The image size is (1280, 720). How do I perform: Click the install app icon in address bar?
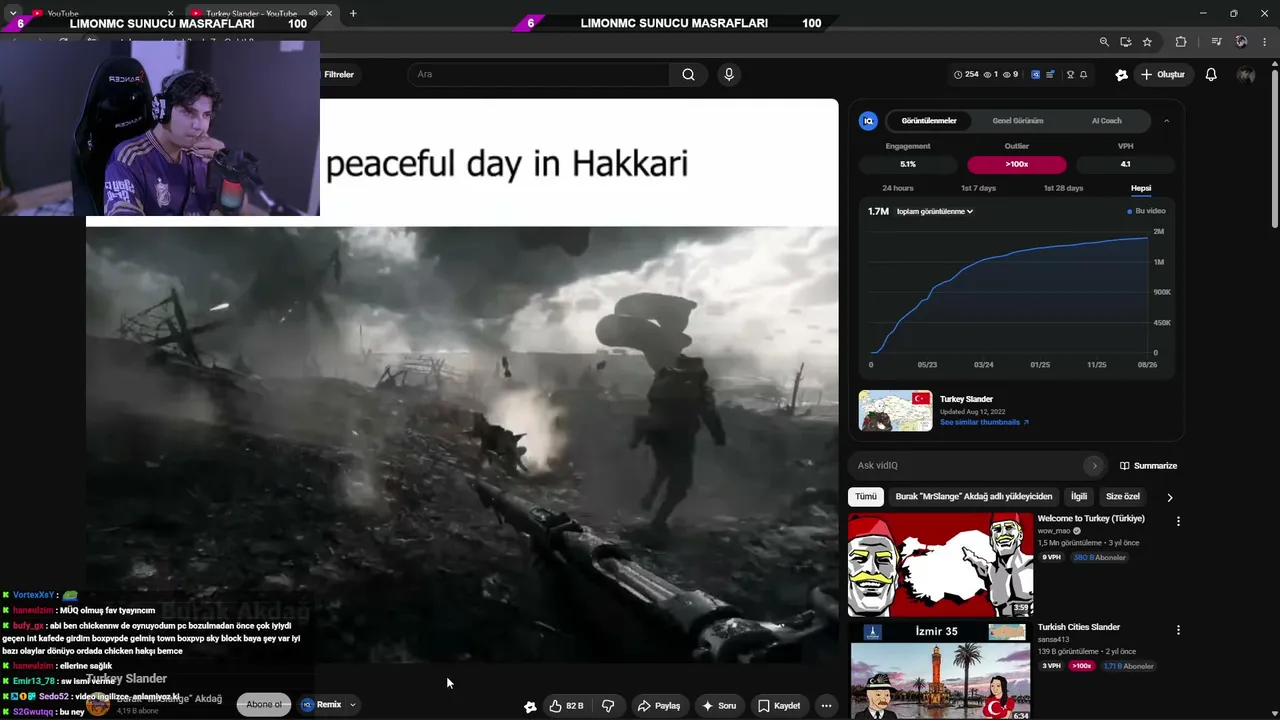pos(1126,42)
